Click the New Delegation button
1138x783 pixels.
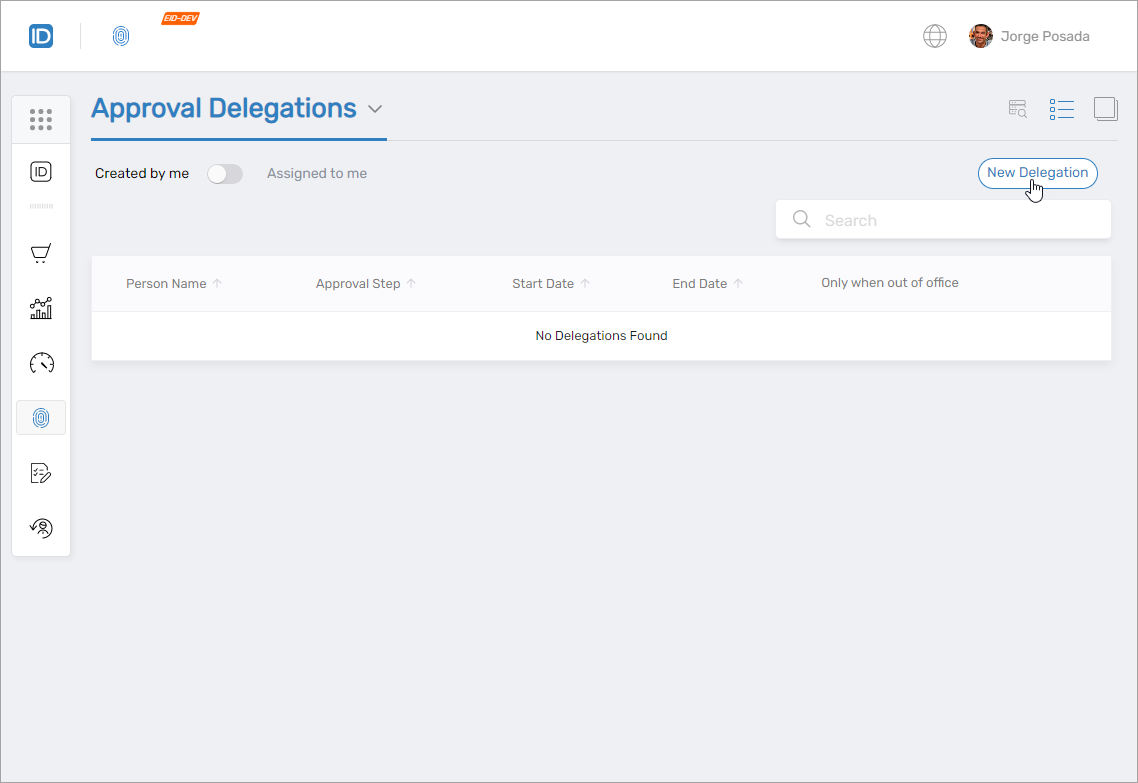[1037, 173]
